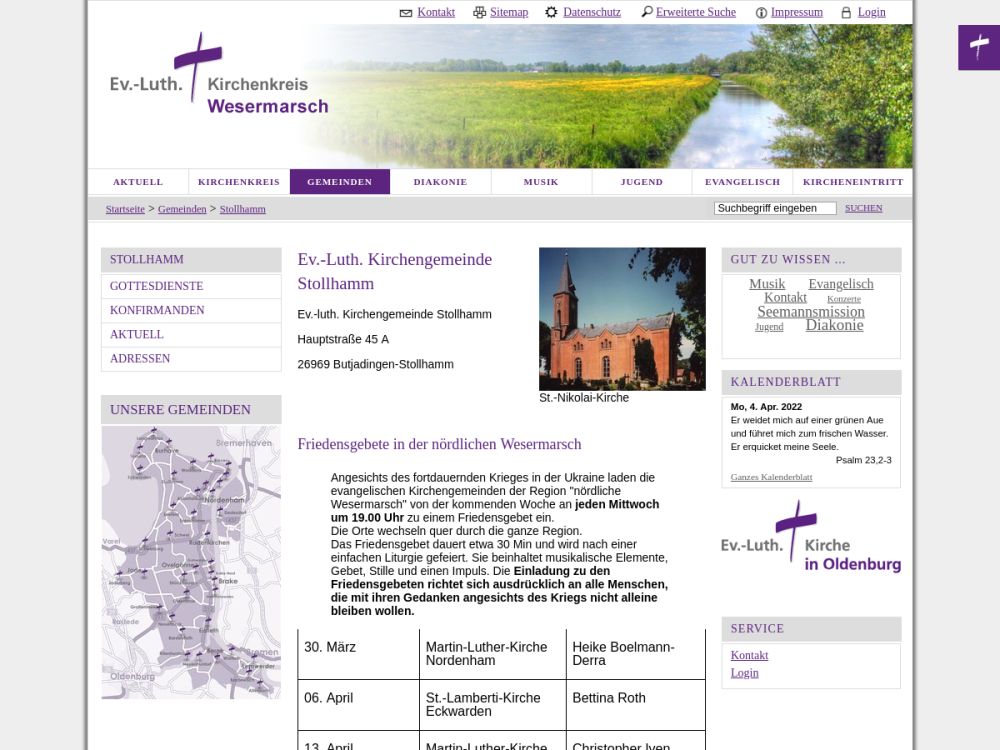The image size is (1000, 750).
Task: Click the padlock icon next to Login
Action: 846,13
